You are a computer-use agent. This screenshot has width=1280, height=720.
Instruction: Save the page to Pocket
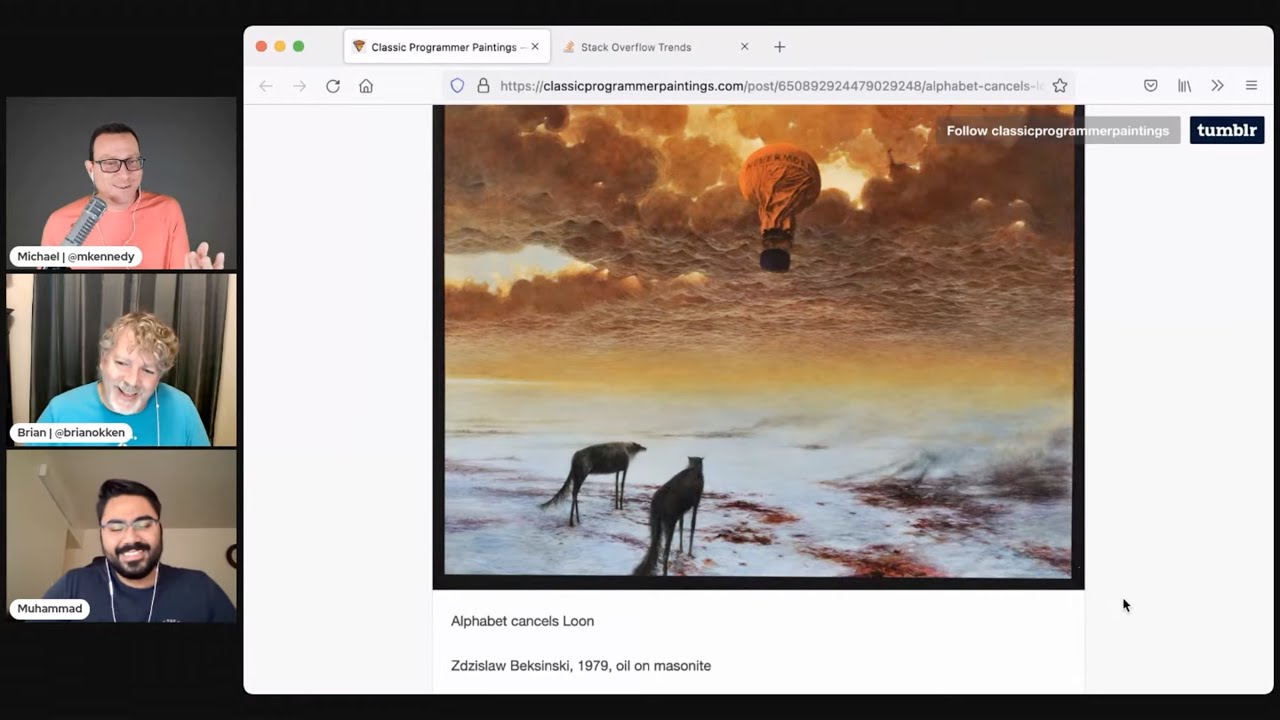click(1150, 86)
